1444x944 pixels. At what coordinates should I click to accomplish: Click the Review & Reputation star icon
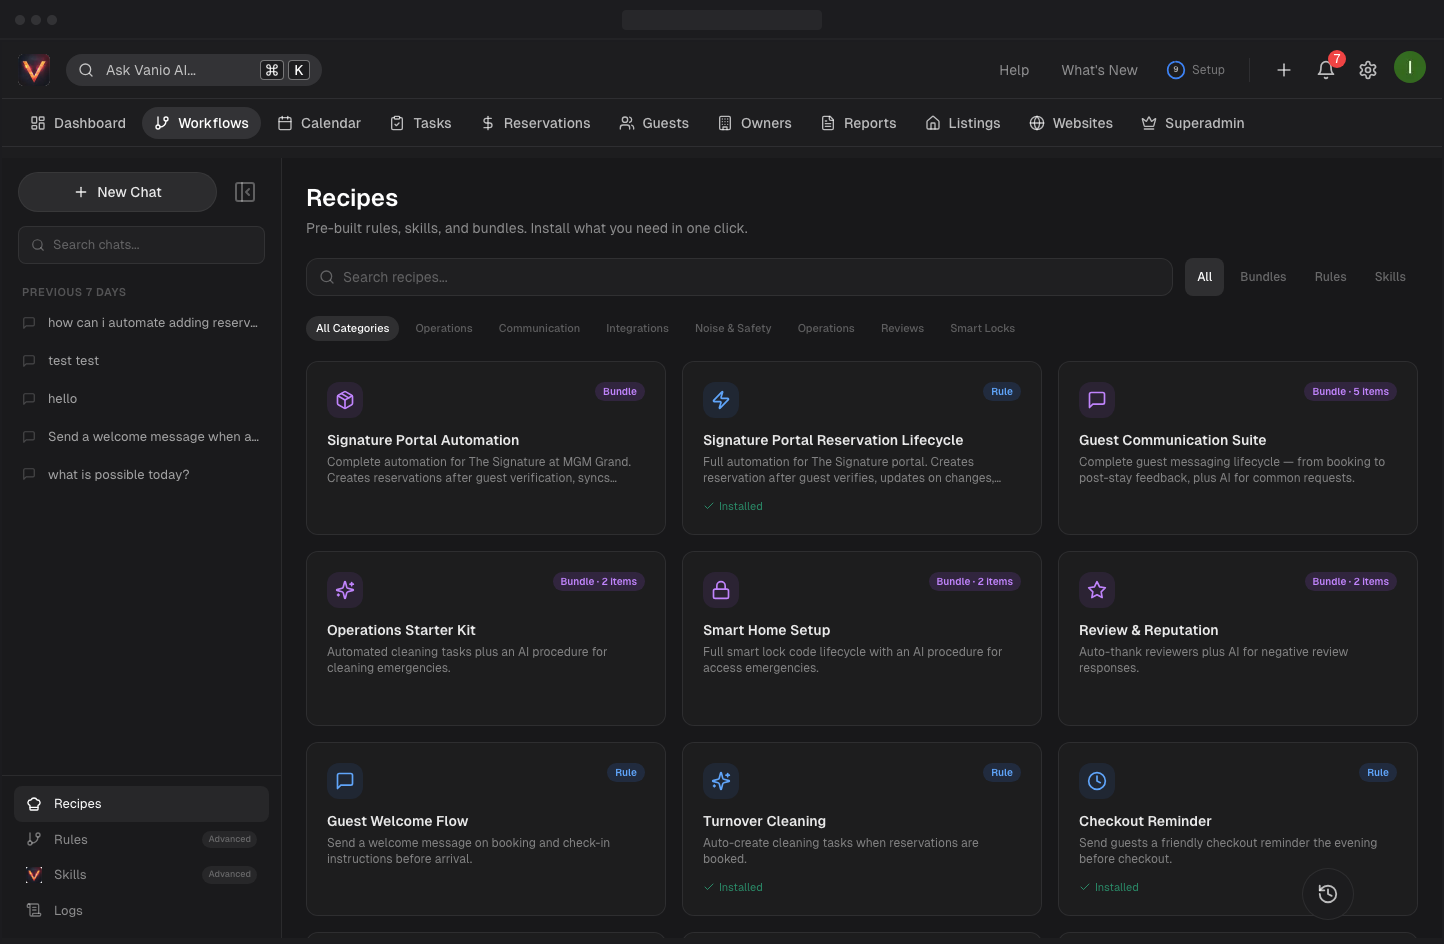coord(1097,590)
